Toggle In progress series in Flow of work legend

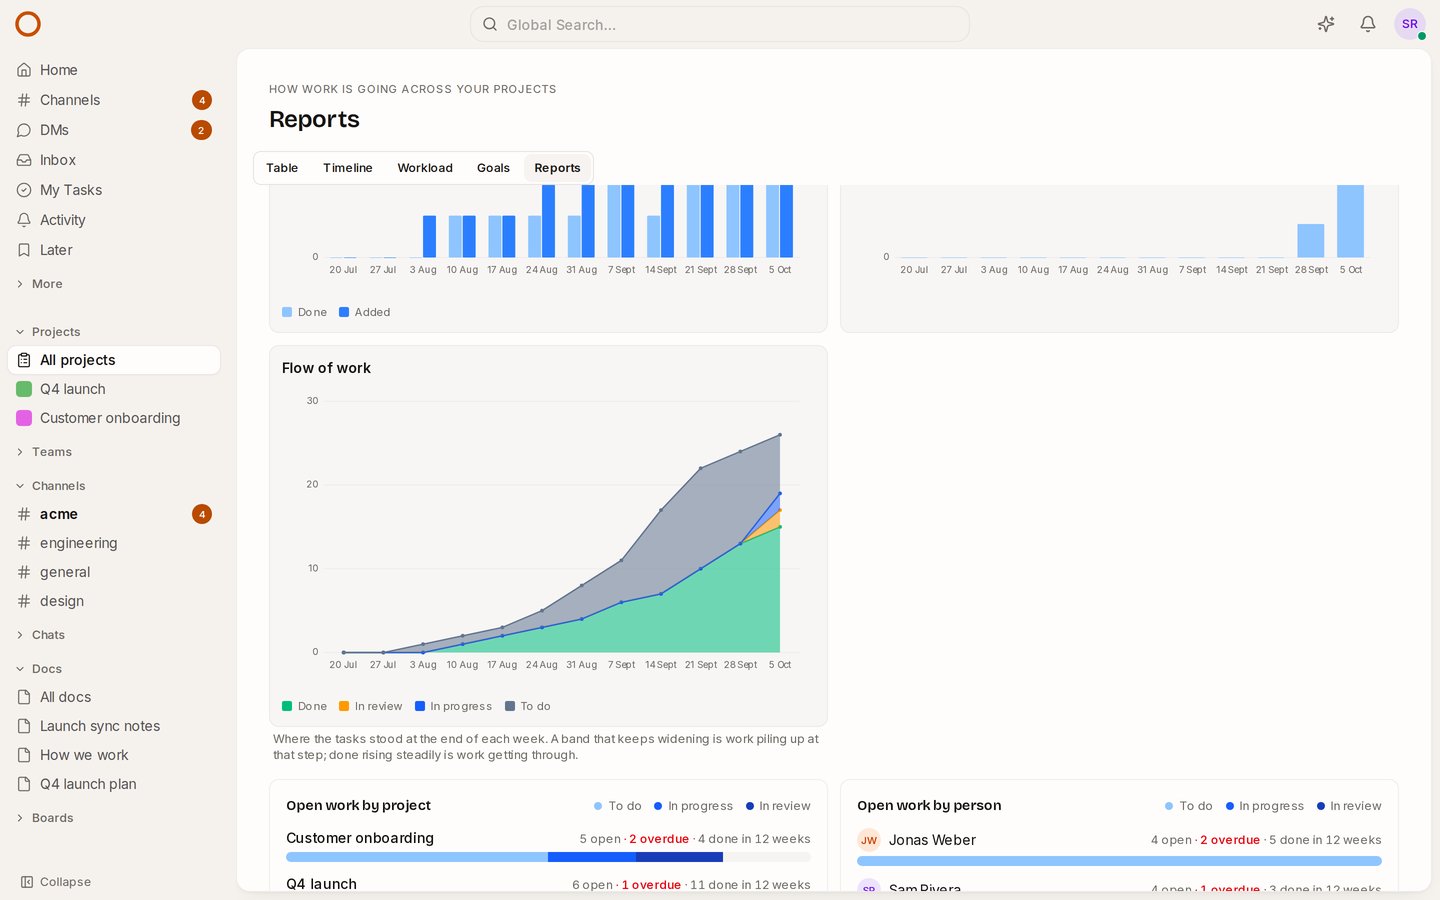point(454,706)
